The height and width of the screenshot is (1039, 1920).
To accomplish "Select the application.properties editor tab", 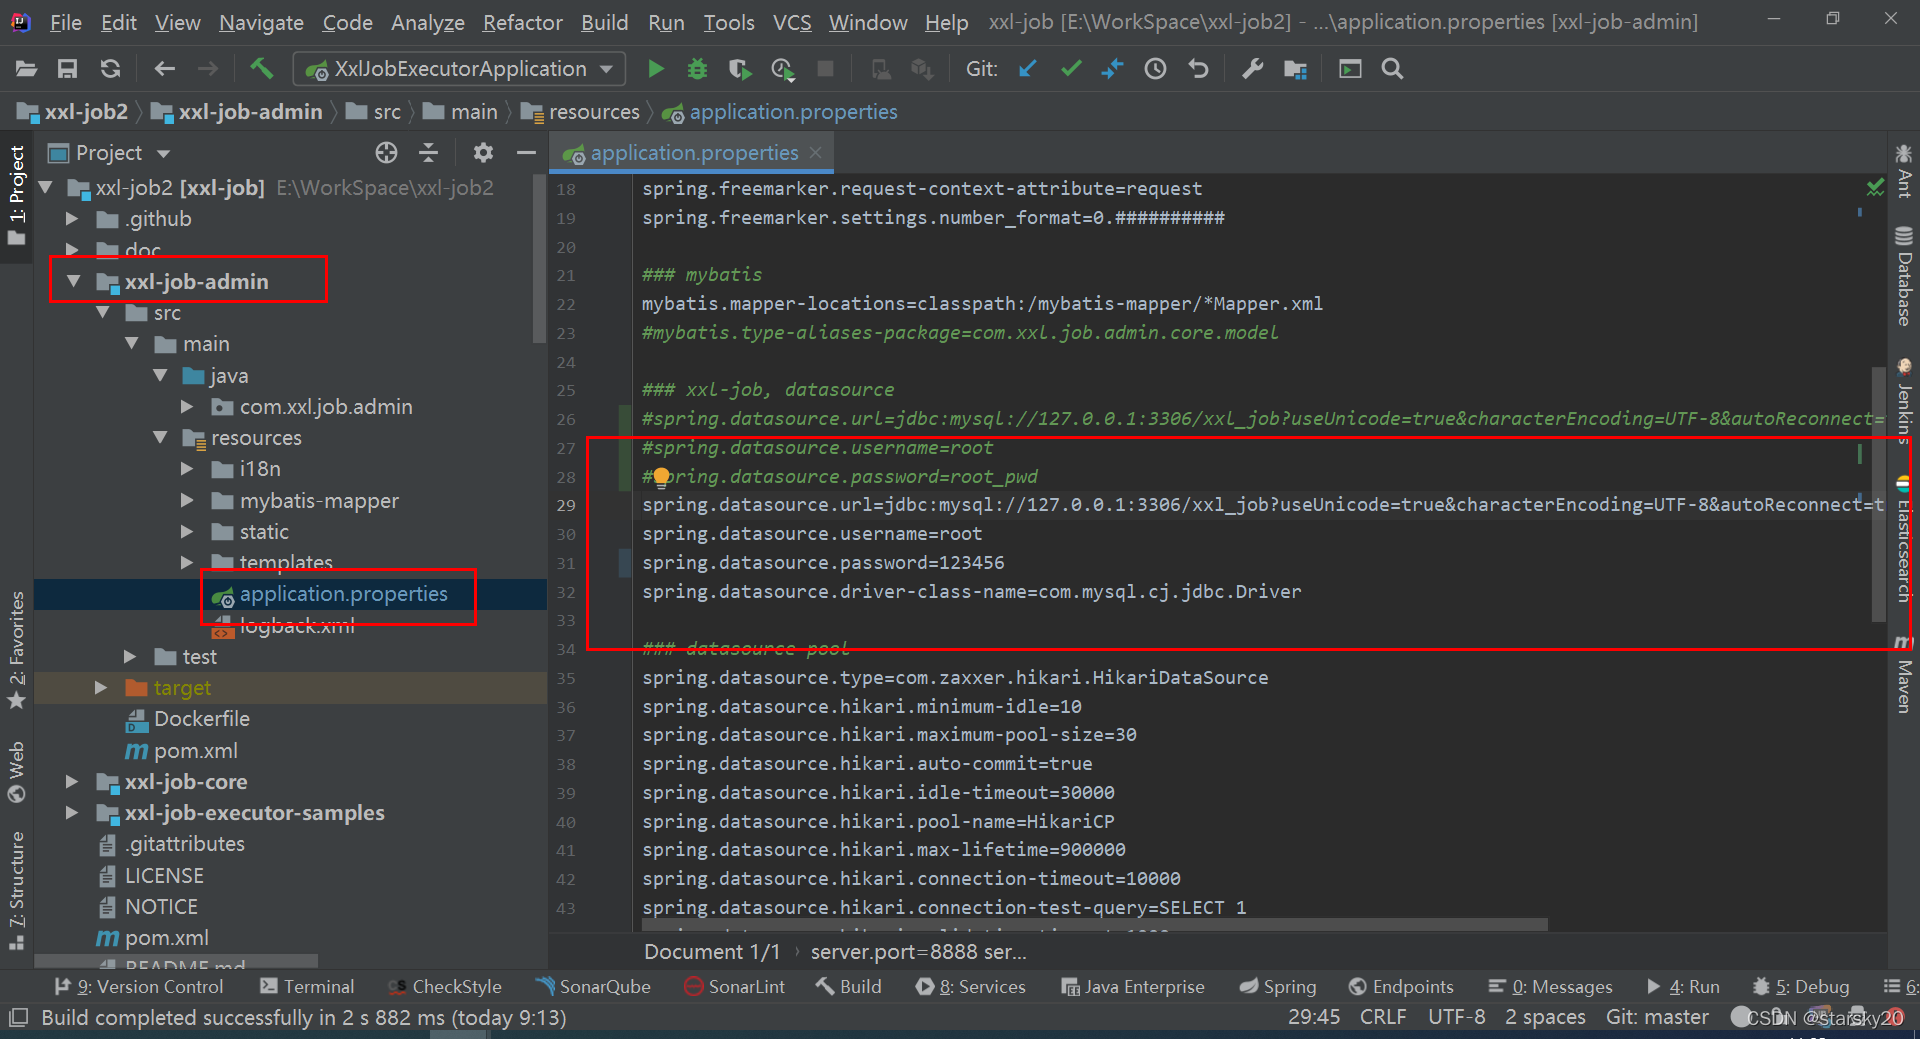I will [693, 153].
